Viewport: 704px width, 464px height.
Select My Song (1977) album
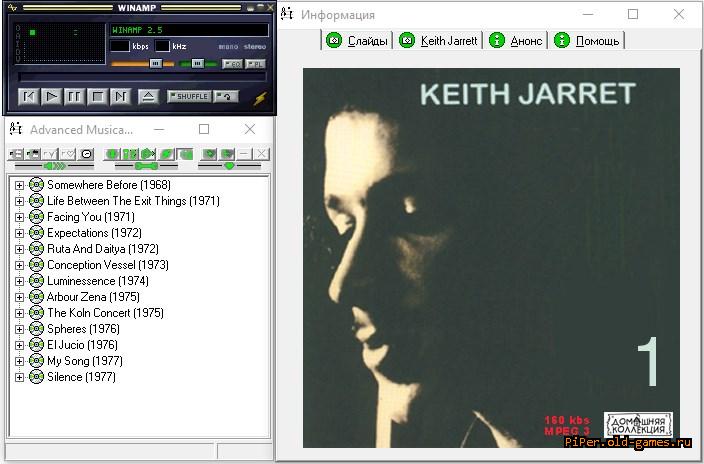coord(85,361)
